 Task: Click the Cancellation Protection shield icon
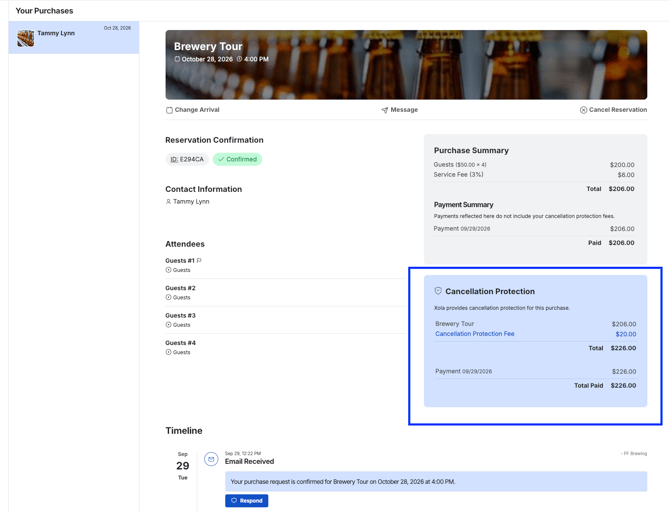point(438,291)
